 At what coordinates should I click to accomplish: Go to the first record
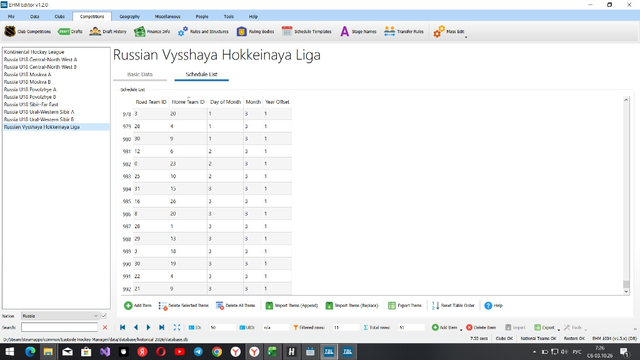tap(122, 327)
